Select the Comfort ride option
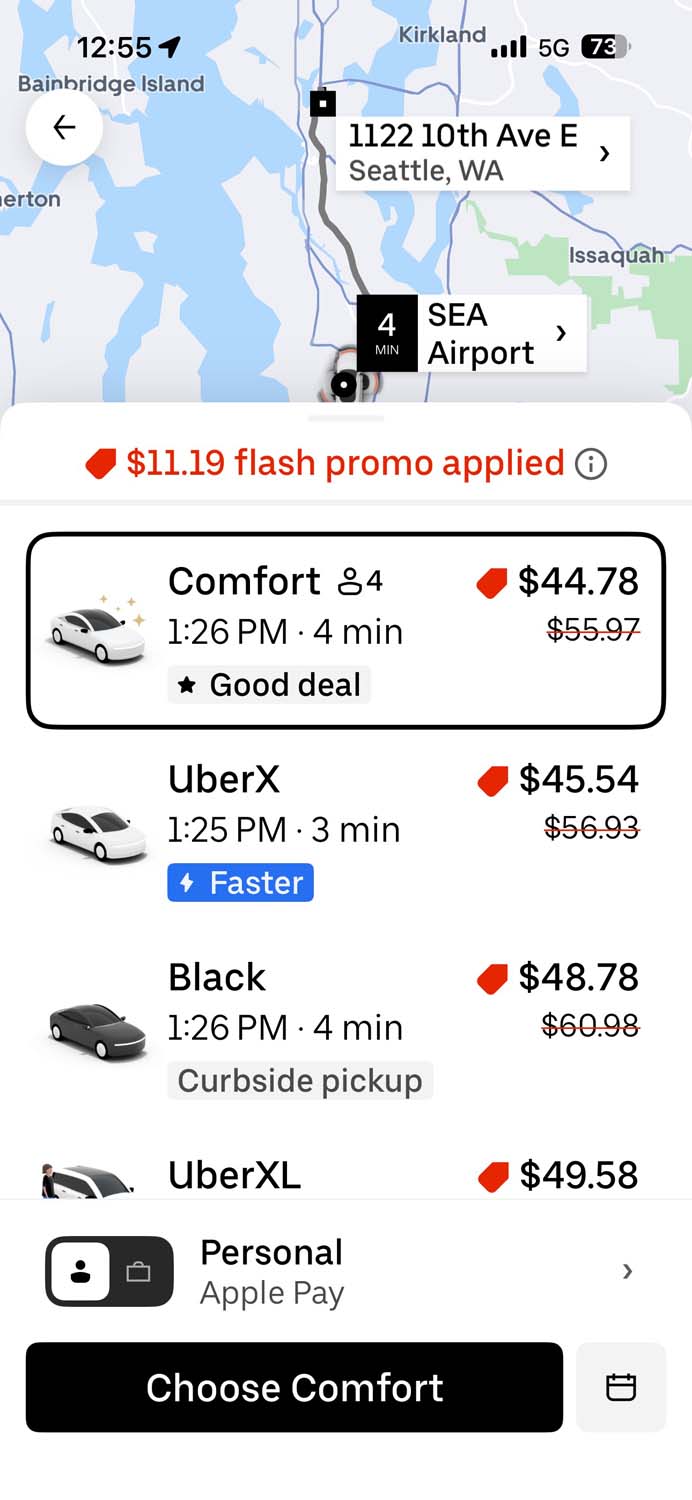 click(x=346, y=631)
